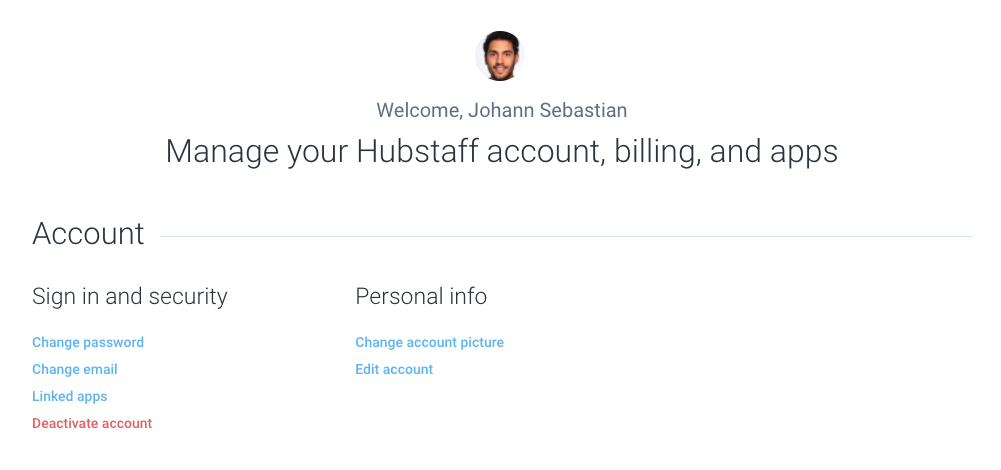1001x470 pixels.
Task: Modify profile details via Edit account
Action: (394, 369)
